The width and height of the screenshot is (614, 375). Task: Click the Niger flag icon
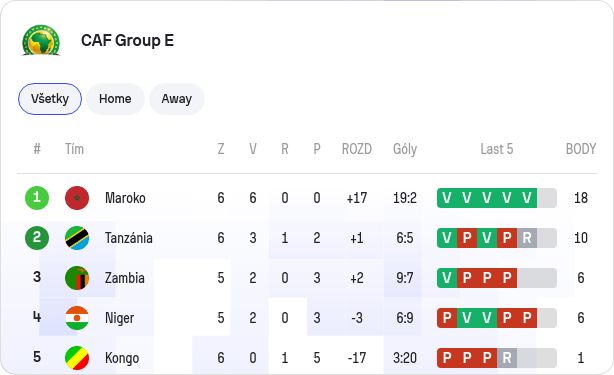coord(77,318)
